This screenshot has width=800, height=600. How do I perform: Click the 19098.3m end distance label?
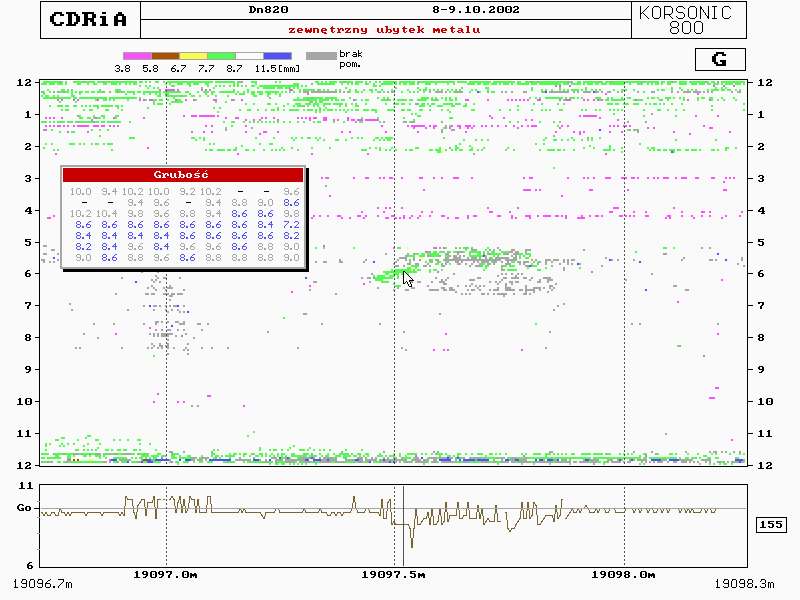click(744, 584)
